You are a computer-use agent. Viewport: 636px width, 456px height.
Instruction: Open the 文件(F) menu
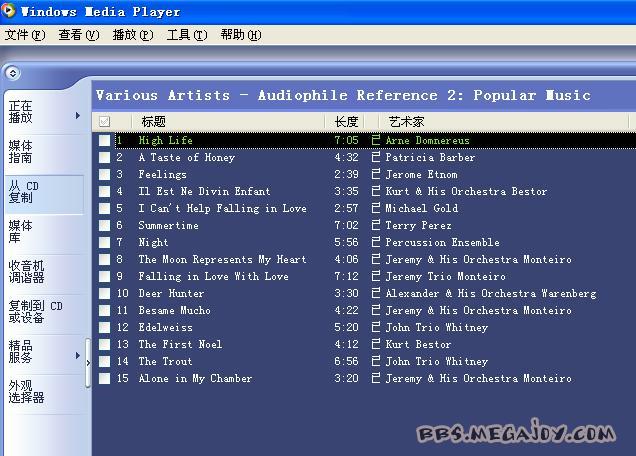coord(25,35)
